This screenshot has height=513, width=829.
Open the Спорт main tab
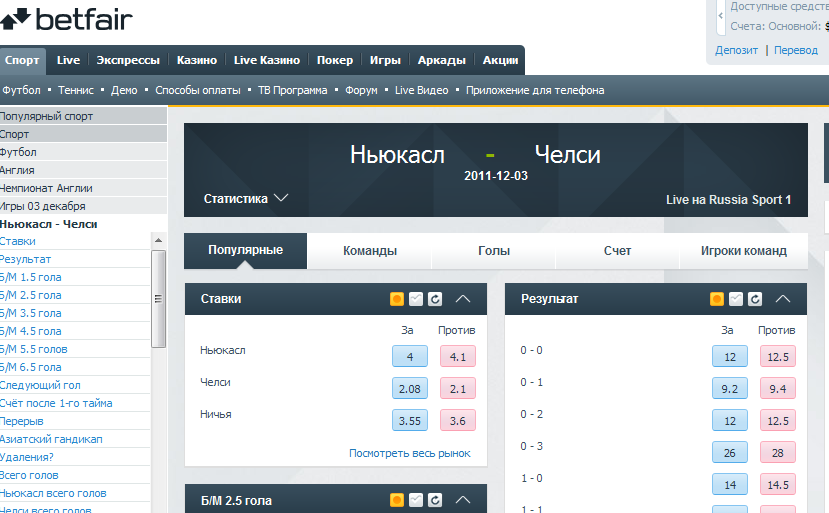22,60
